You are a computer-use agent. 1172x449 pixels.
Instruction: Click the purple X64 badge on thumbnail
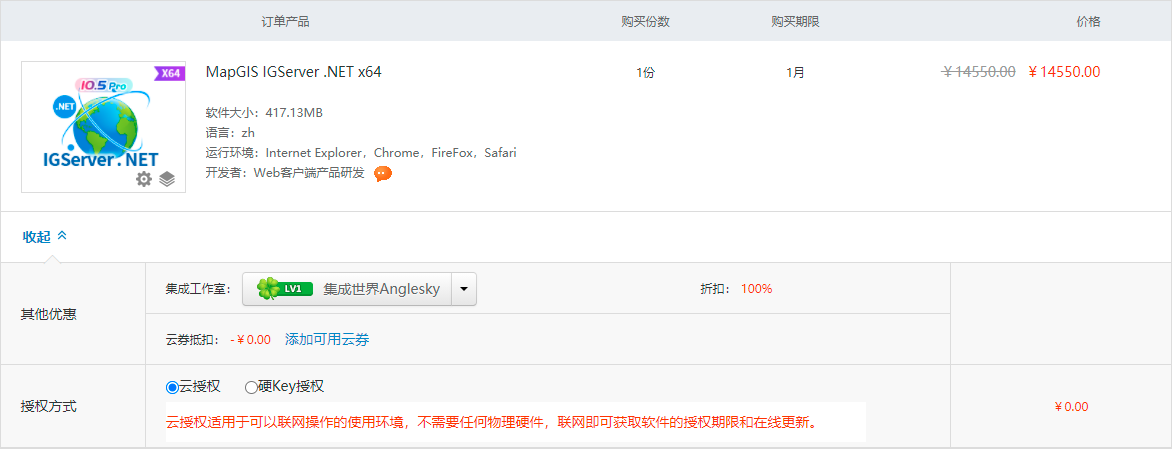169,73
